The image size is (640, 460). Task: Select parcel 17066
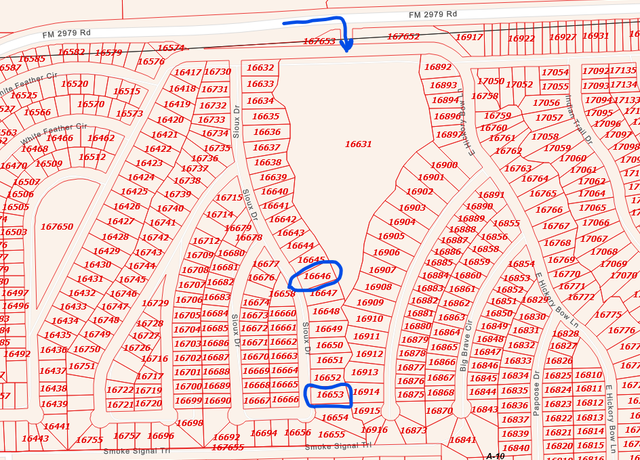(x=596, y=223)
